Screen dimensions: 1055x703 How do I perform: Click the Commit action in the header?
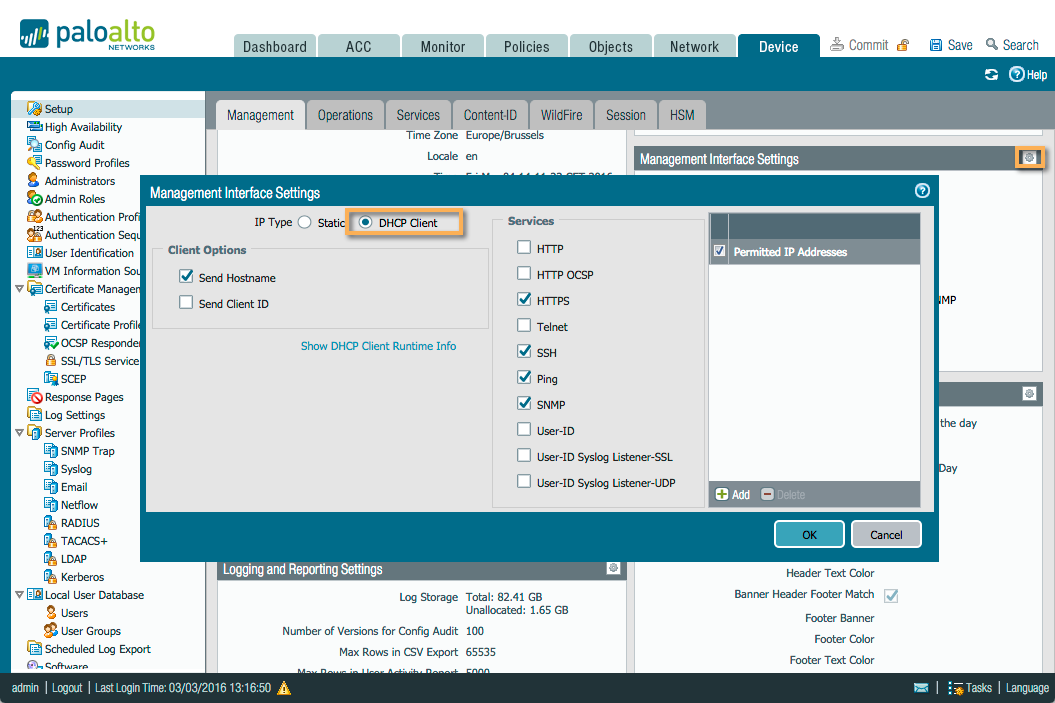pos(866,44)
